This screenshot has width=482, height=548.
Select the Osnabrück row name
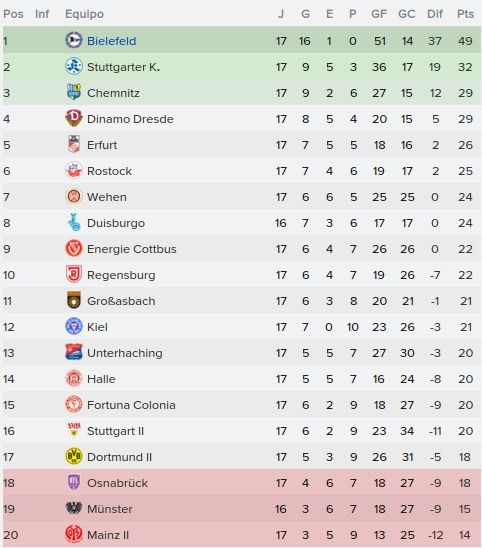pos(117,483)
